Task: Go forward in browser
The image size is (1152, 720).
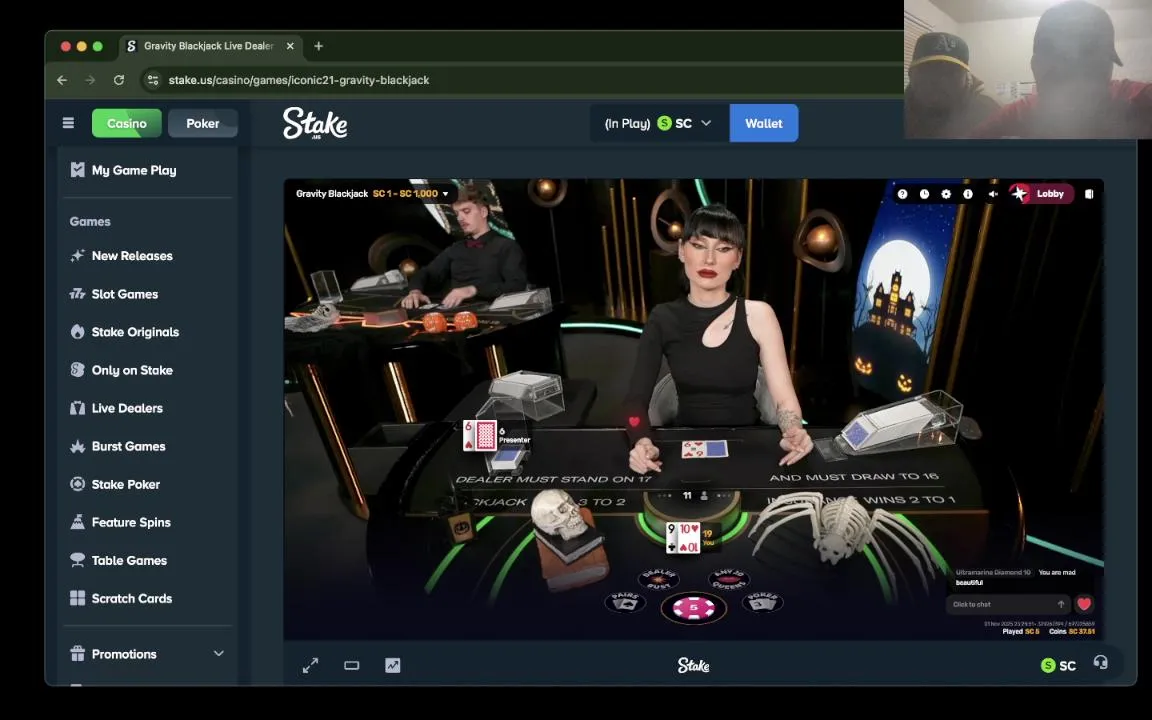Action: click(x=90, y=80)
